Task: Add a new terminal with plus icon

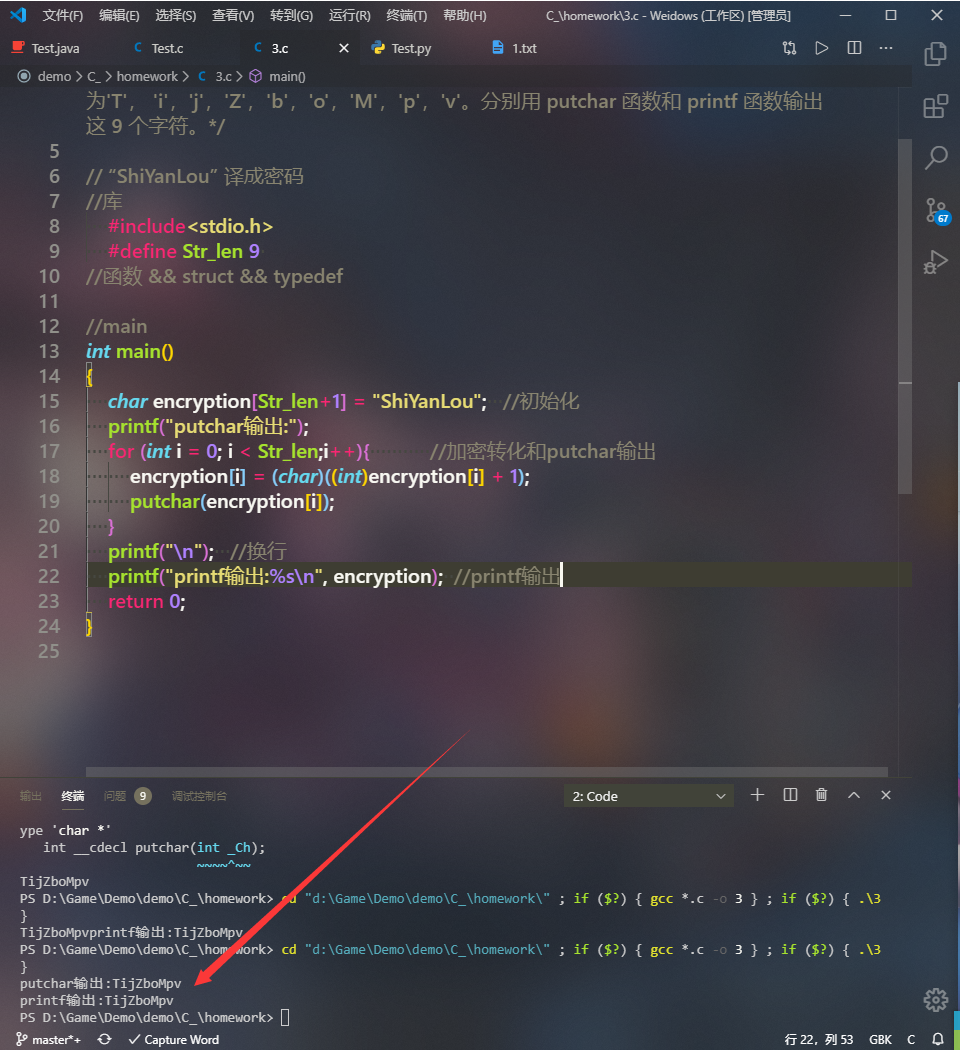Action: pos(757,795)
